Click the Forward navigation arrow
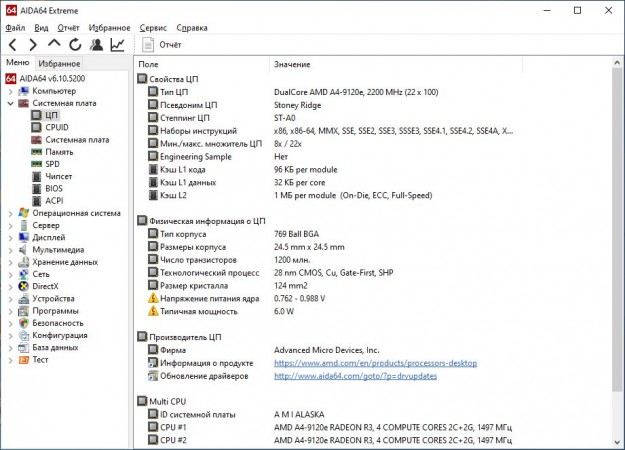Viewport: 625px width, 450px height. (33, 45)
